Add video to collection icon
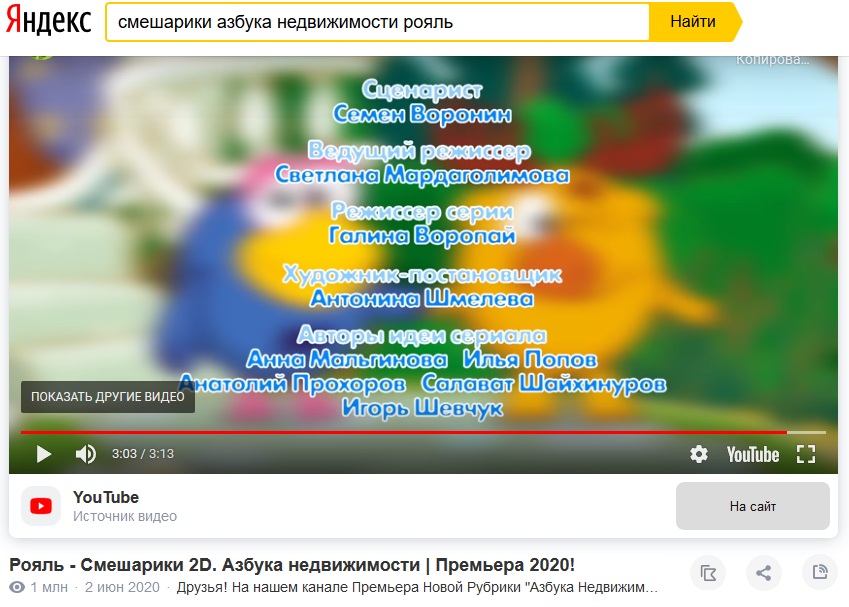849x607 pixels. click(708, 572)
